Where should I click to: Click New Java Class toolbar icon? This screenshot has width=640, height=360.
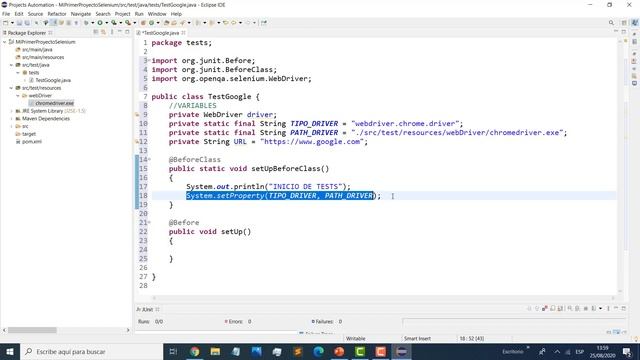(x=151, y=23)
